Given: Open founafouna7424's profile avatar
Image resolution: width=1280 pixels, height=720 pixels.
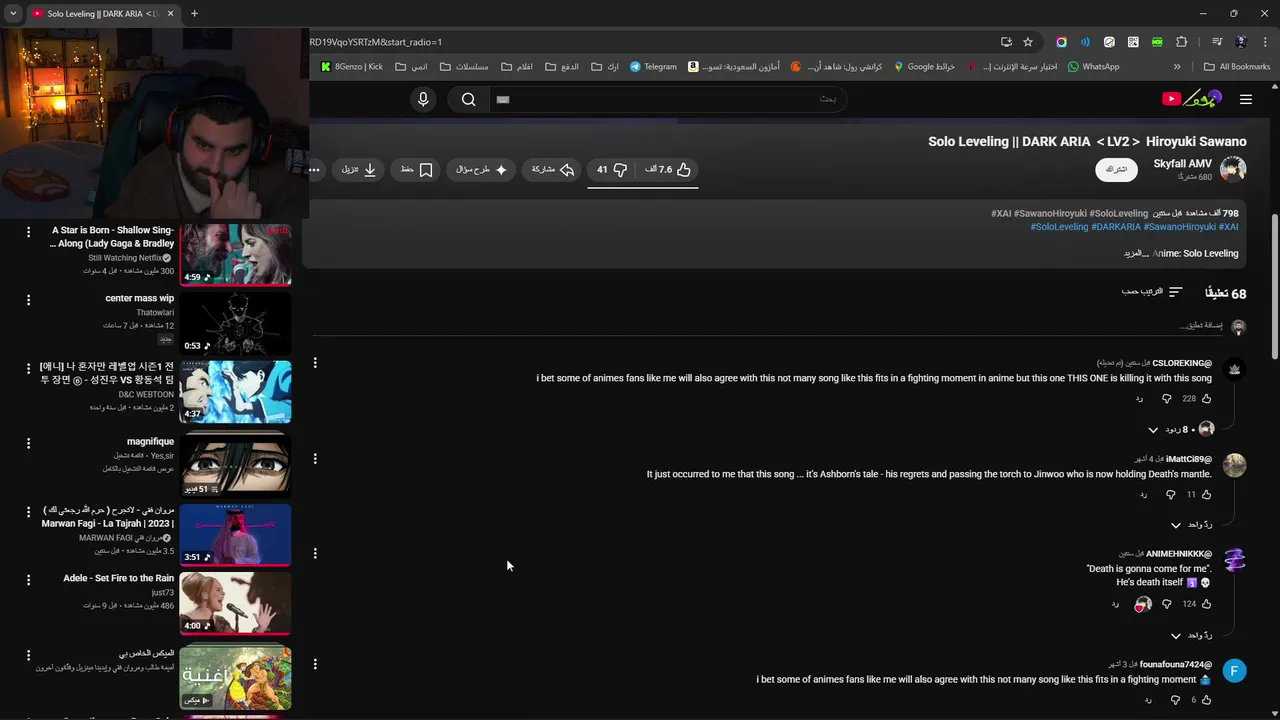Looking at the screenshot, I should [1235, 671].
